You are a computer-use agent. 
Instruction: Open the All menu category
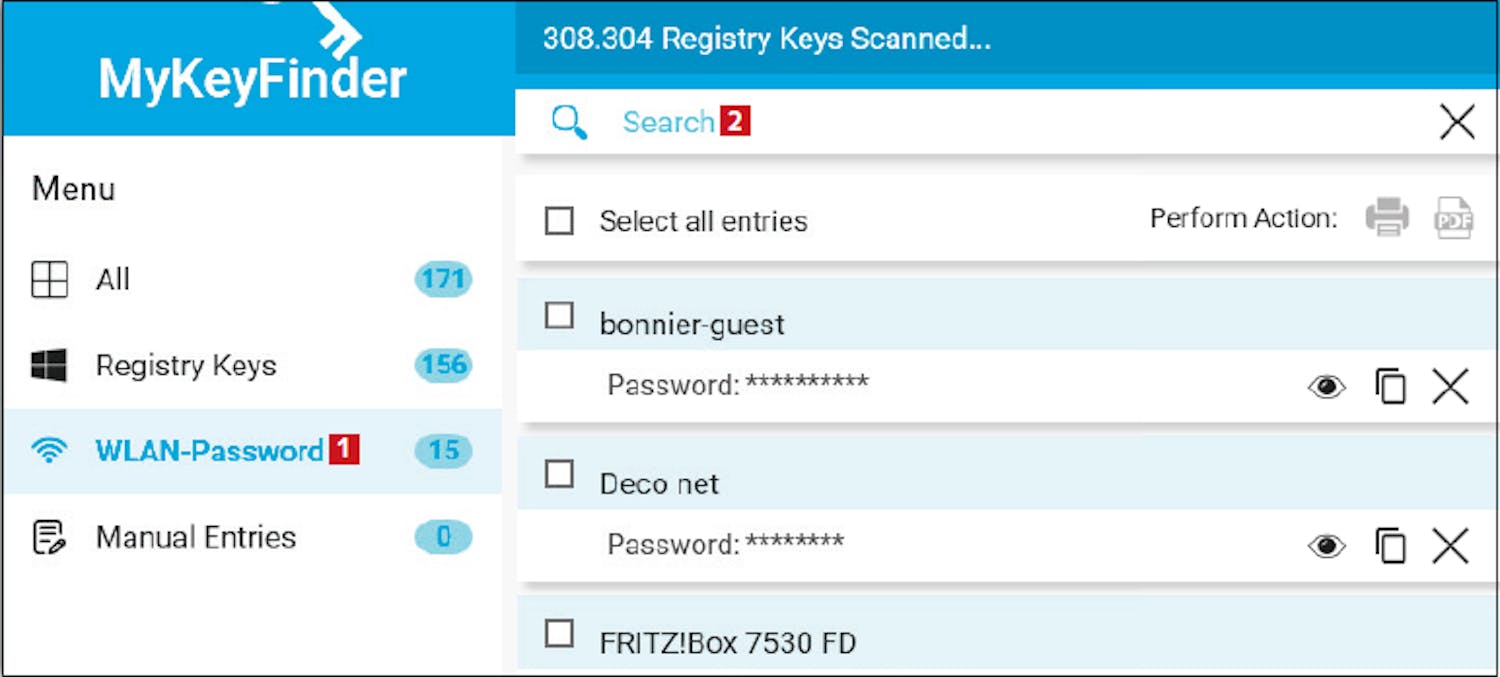pyautogui.click(x=112, y=280)
